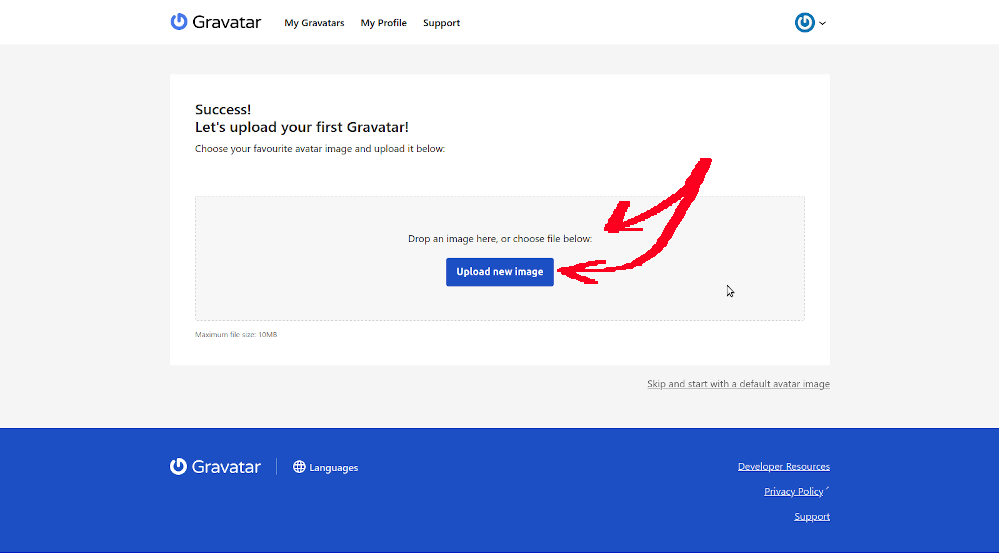This screenshot has height=554, width=999.
Task: Open the Developer Resources footer link
Action: (x=783, y=466)
